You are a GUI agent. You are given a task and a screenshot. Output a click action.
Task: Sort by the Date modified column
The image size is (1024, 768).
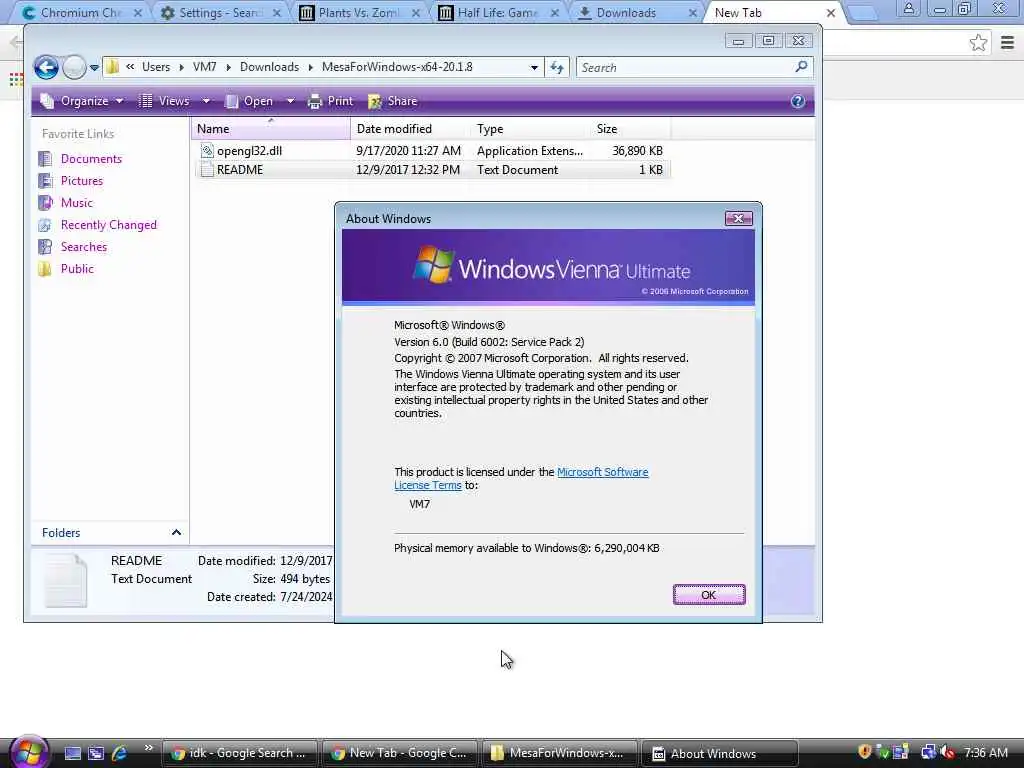point(411,129)
